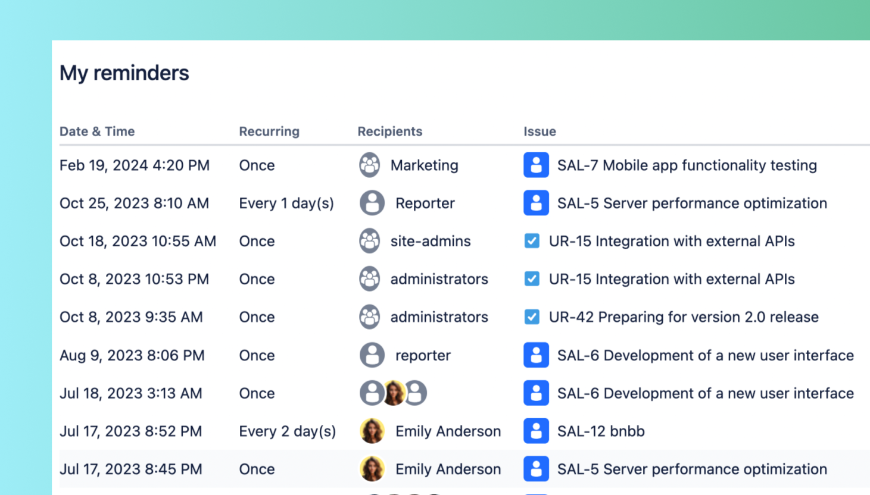This screenshot has width=870, height=495.
Task: Click the Marketing group avatar icon
Action: [x=370, y=165]
